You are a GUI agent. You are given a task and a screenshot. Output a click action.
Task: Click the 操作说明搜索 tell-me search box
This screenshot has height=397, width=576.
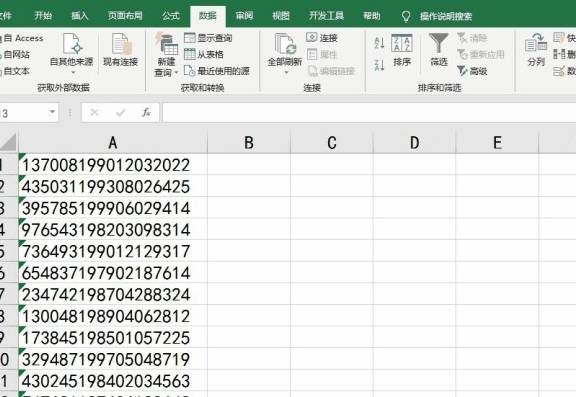click(x=446, y=17)
